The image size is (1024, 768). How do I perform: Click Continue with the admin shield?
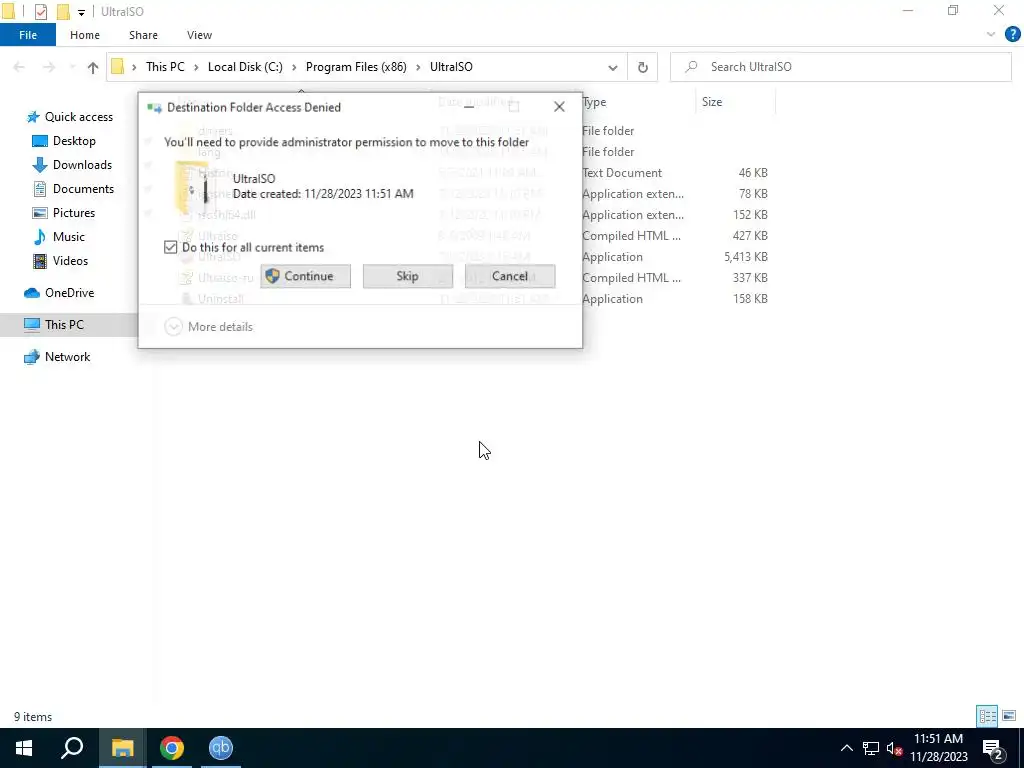pos(305,276)
